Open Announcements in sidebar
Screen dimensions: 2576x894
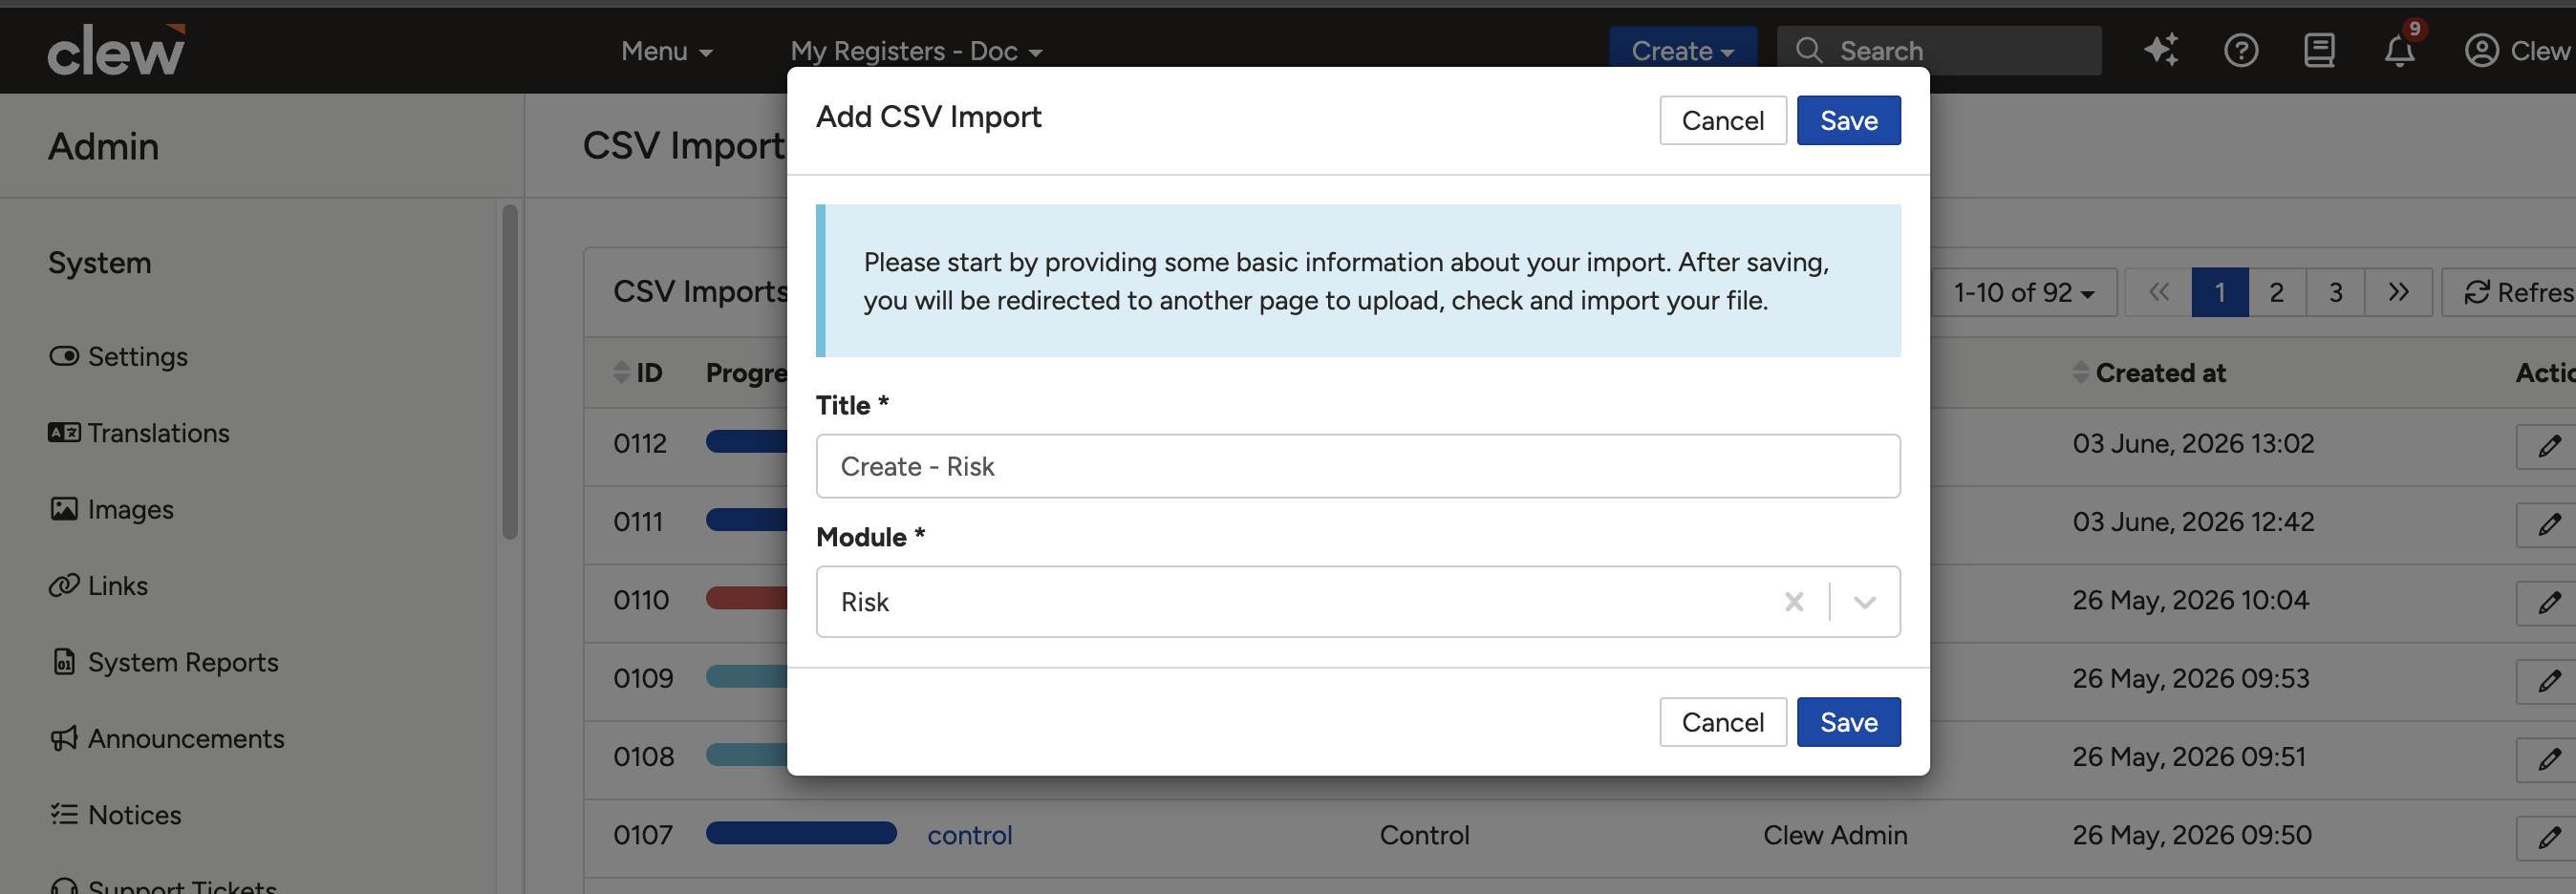[x=167, y=739]
